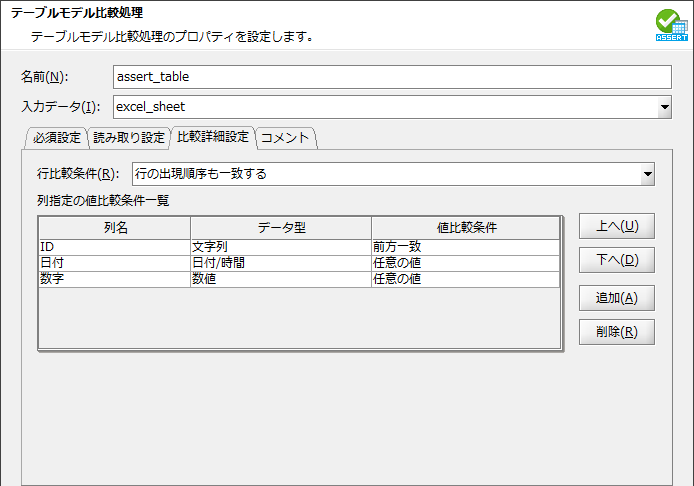Viewport: 694px width, 486px height.
Task: Select the ID row in the table
Action: point(114,247)
